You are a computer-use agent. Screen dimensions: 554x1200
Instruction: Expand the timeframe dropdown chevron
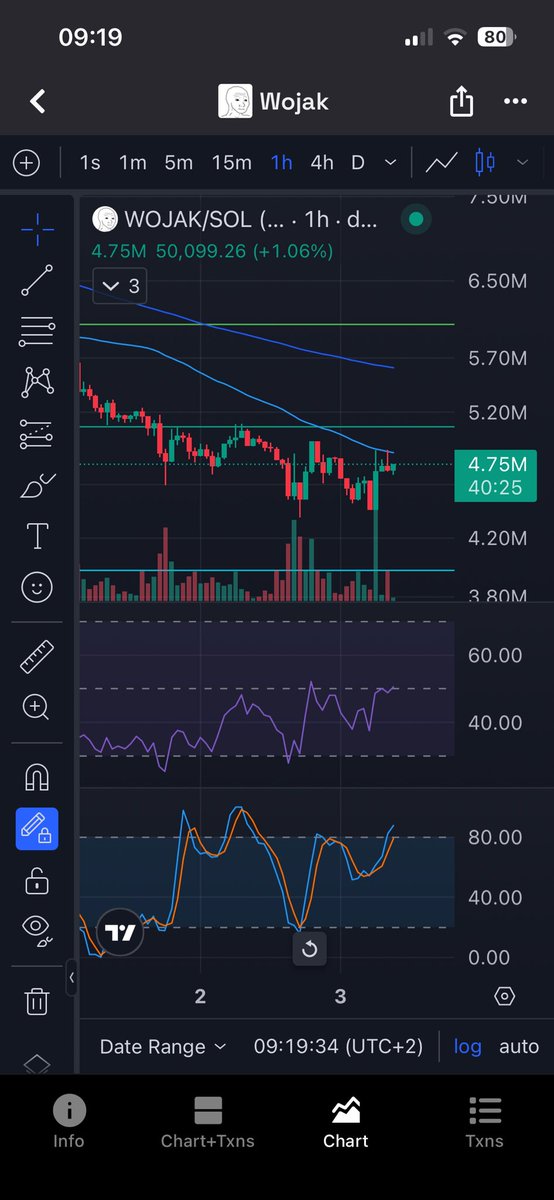point(391,162)
